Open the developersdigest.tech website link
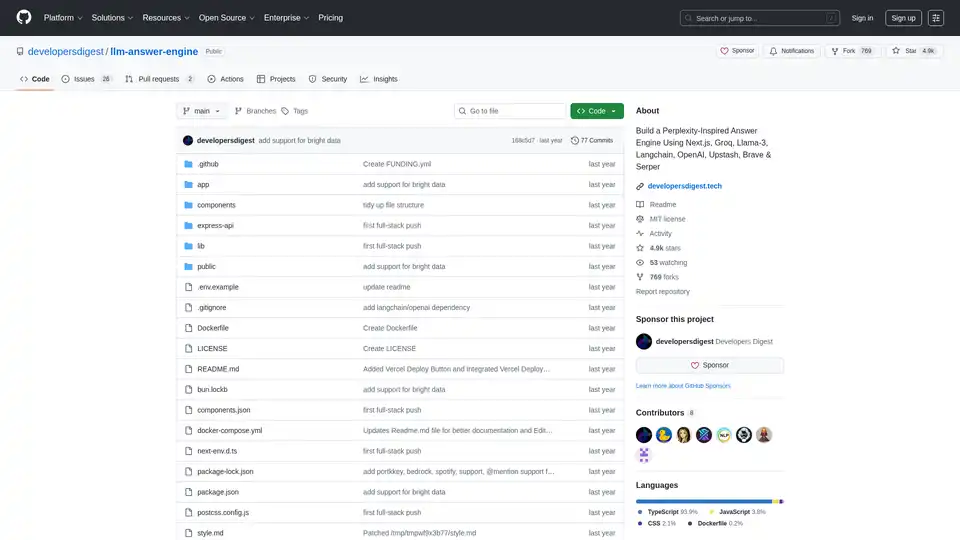Screen dimensions: 960x540 point(684,186)
